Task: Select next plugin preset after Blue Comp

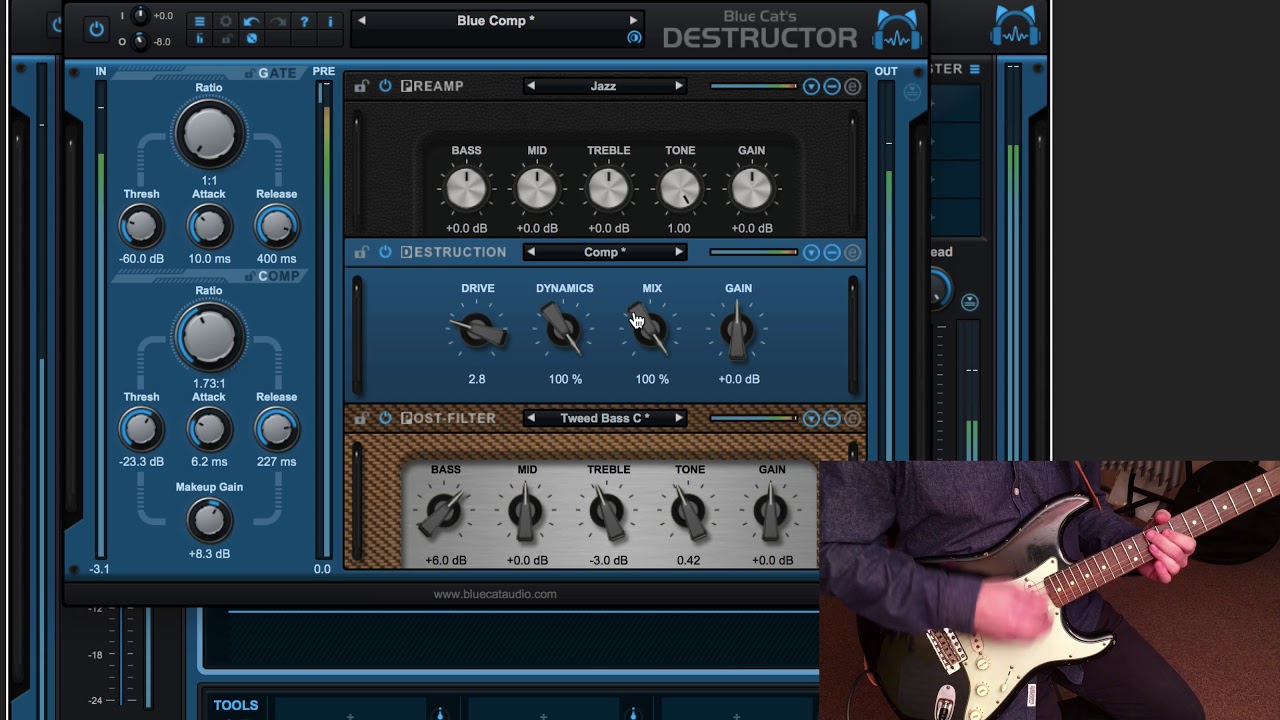Action: click(x=633, y=20)
